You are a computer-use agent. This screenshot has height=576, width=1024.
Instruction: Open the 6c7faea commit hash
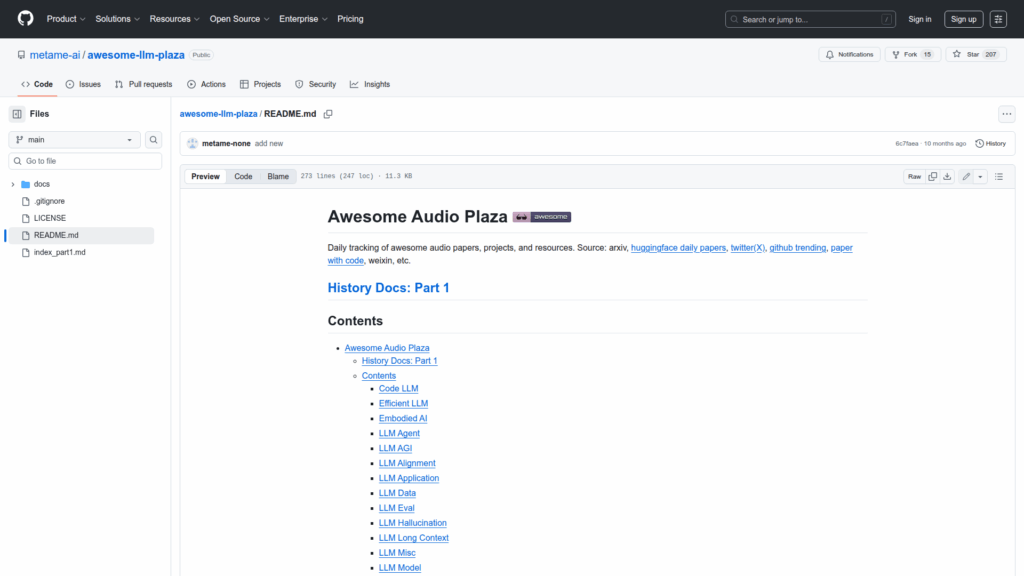pos(906,144)
